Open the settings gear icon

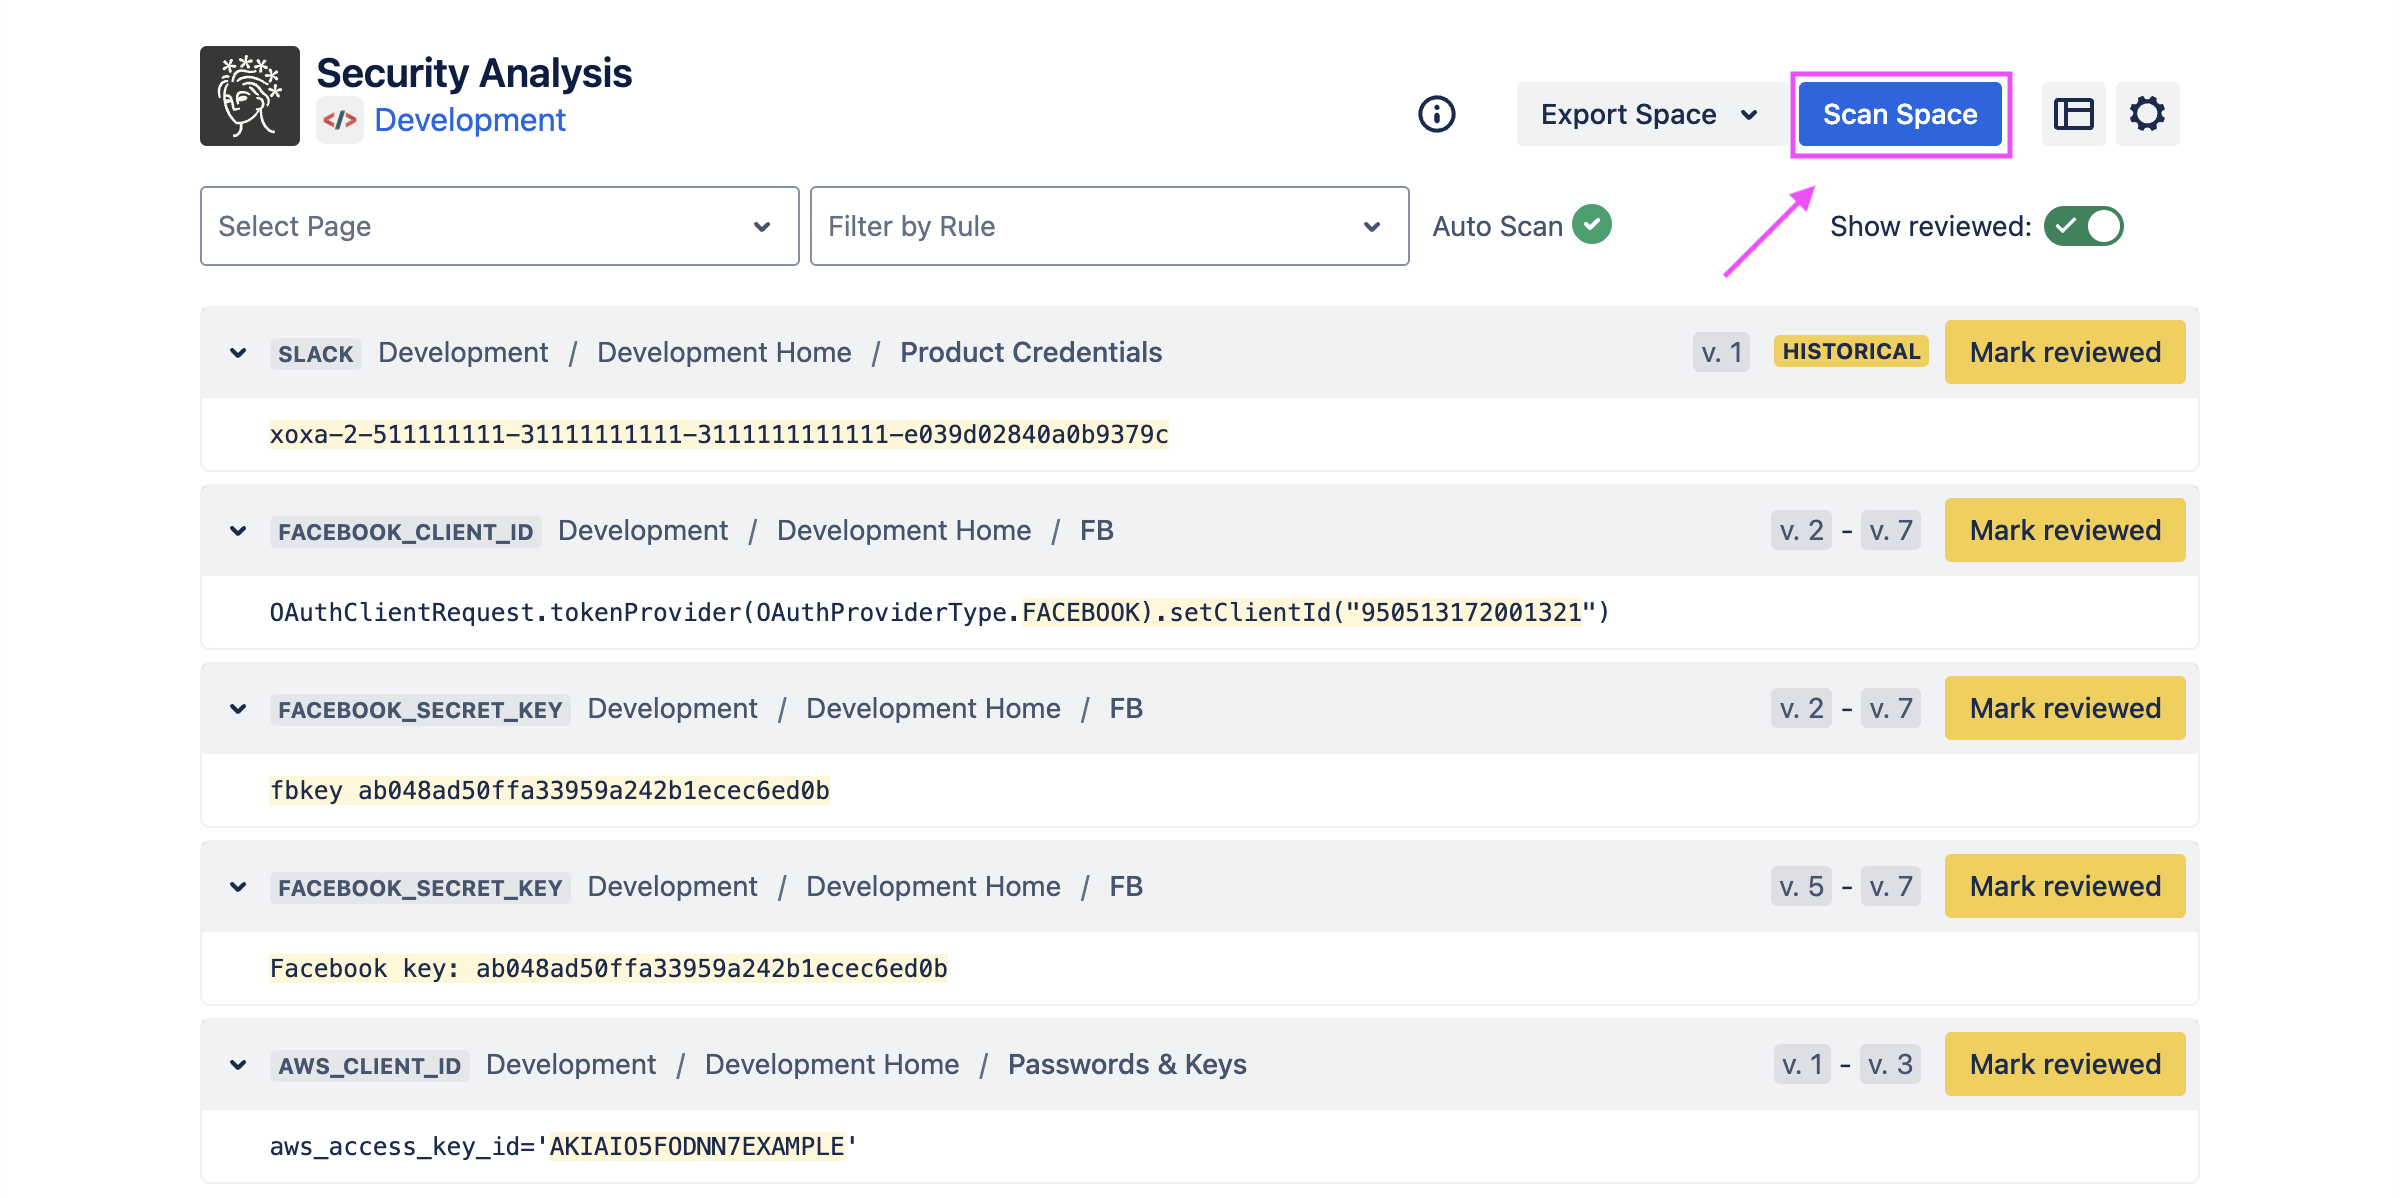(2146, 114)
